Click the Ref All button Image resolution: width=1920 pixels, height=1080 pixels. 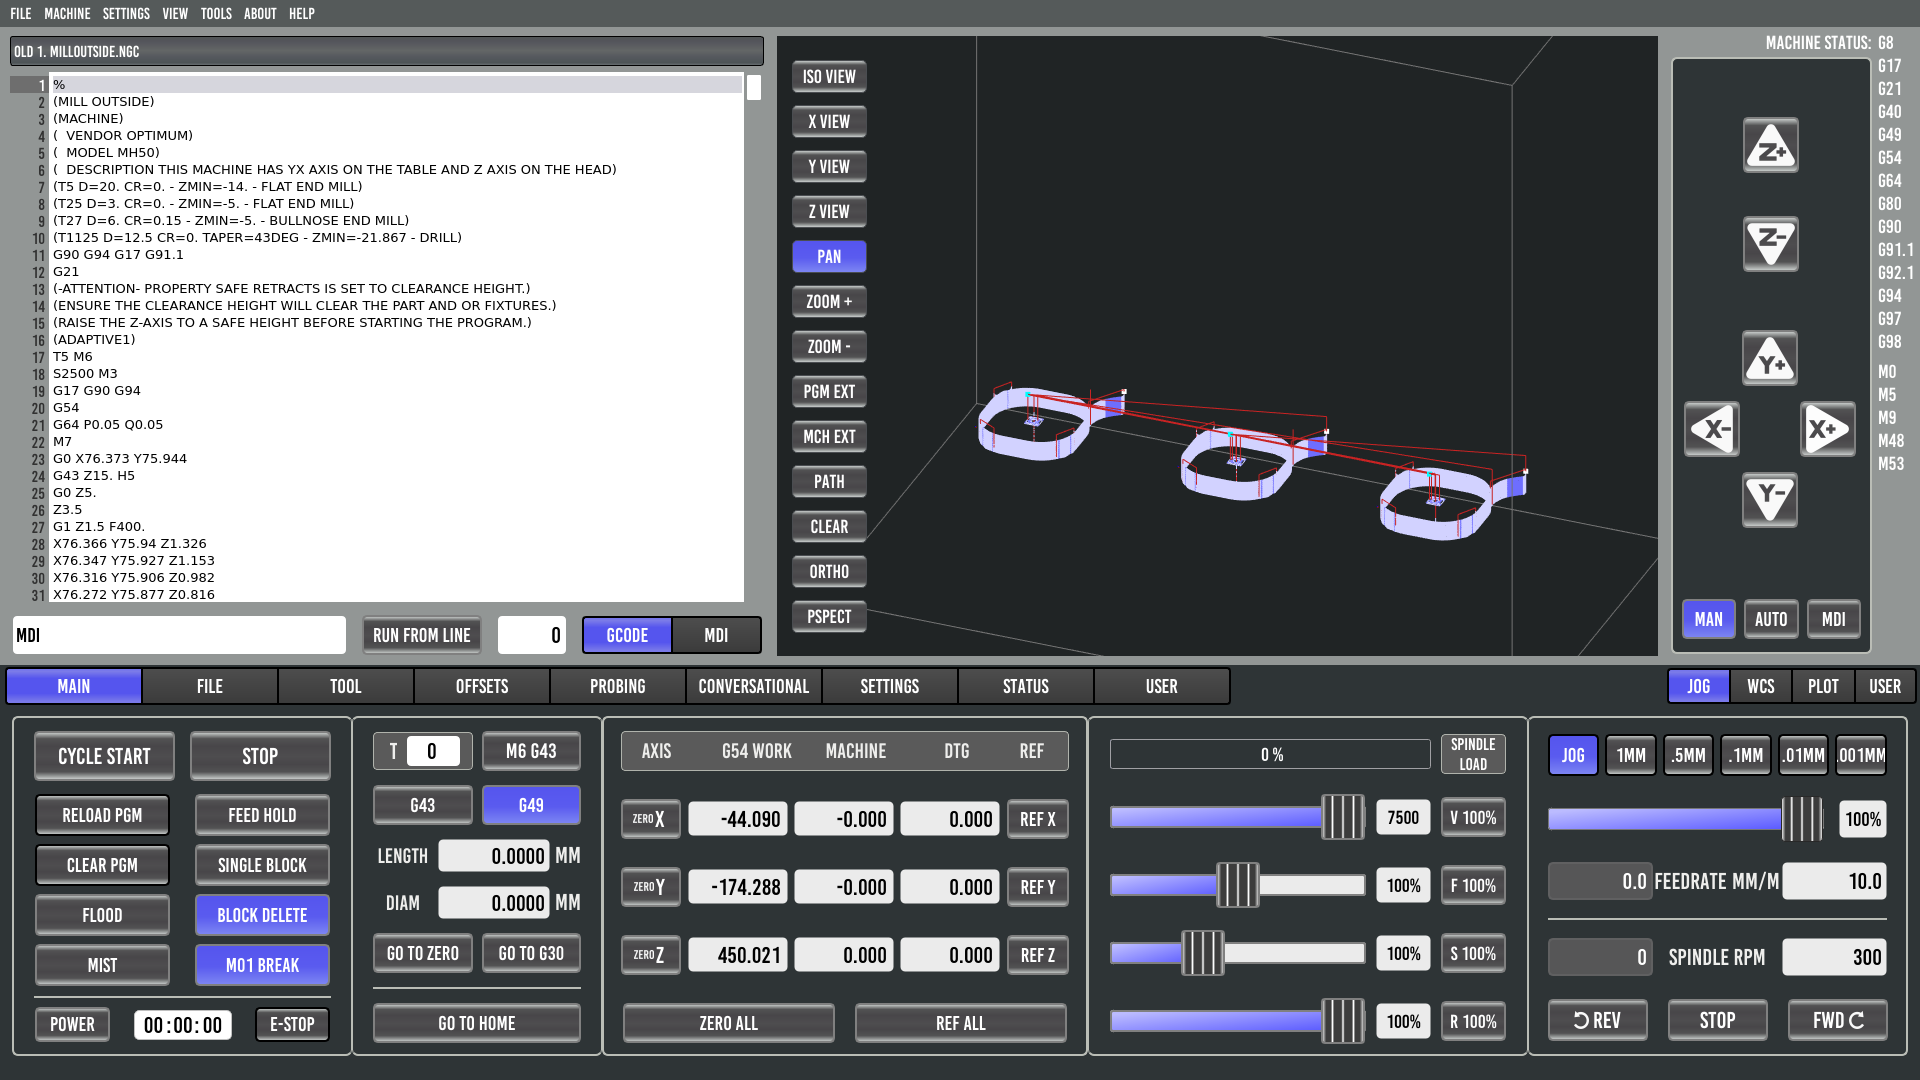960,1023
